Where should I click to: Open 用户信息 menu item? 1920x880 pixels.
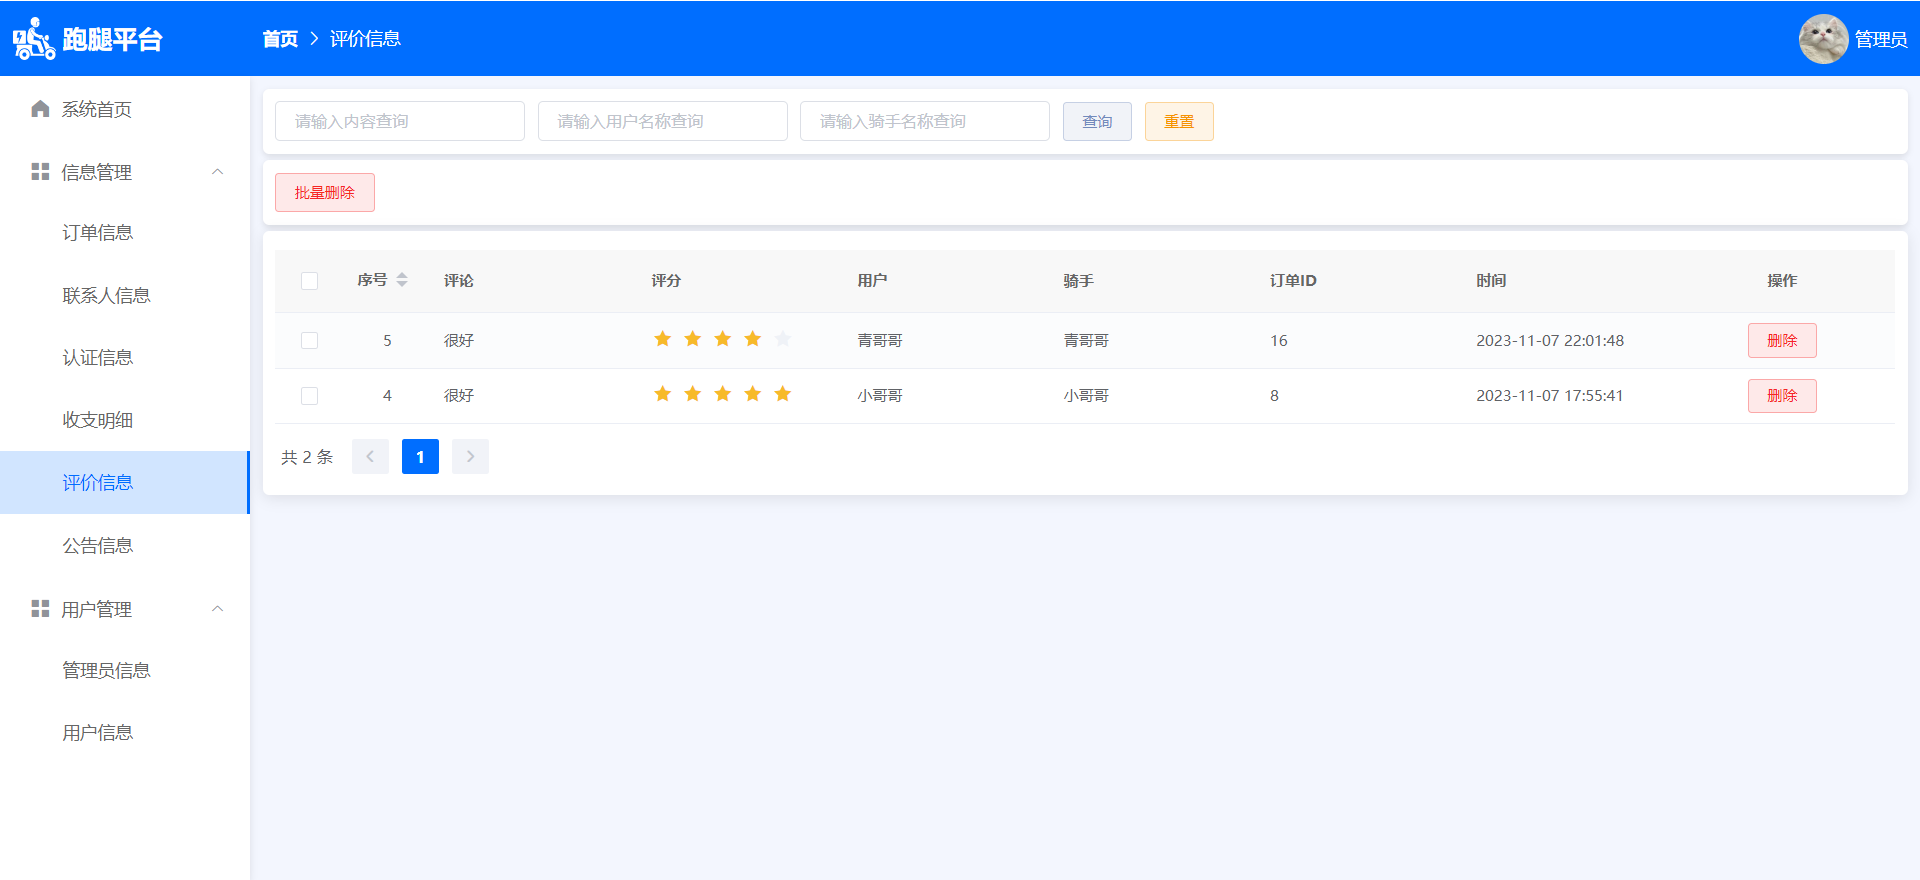click(x=125, y=733)
